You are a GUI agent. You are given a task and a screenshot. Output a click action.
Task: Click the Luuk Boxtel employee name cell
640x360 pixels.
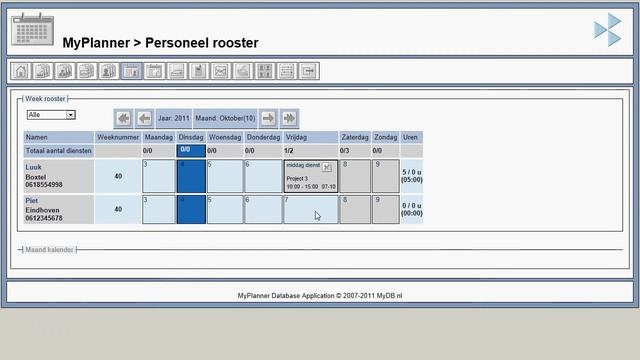[59, 176]
